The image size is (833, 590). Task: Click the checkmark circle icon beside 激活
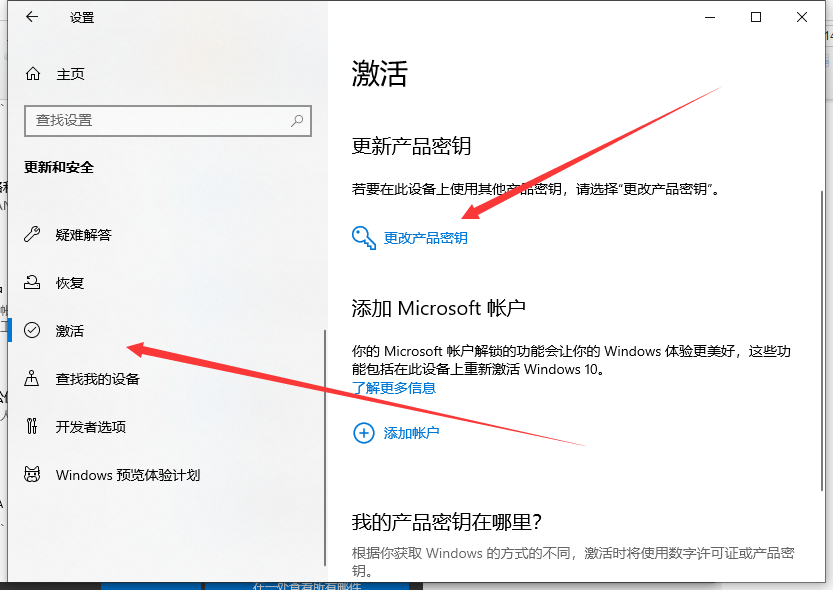point(33,331)
